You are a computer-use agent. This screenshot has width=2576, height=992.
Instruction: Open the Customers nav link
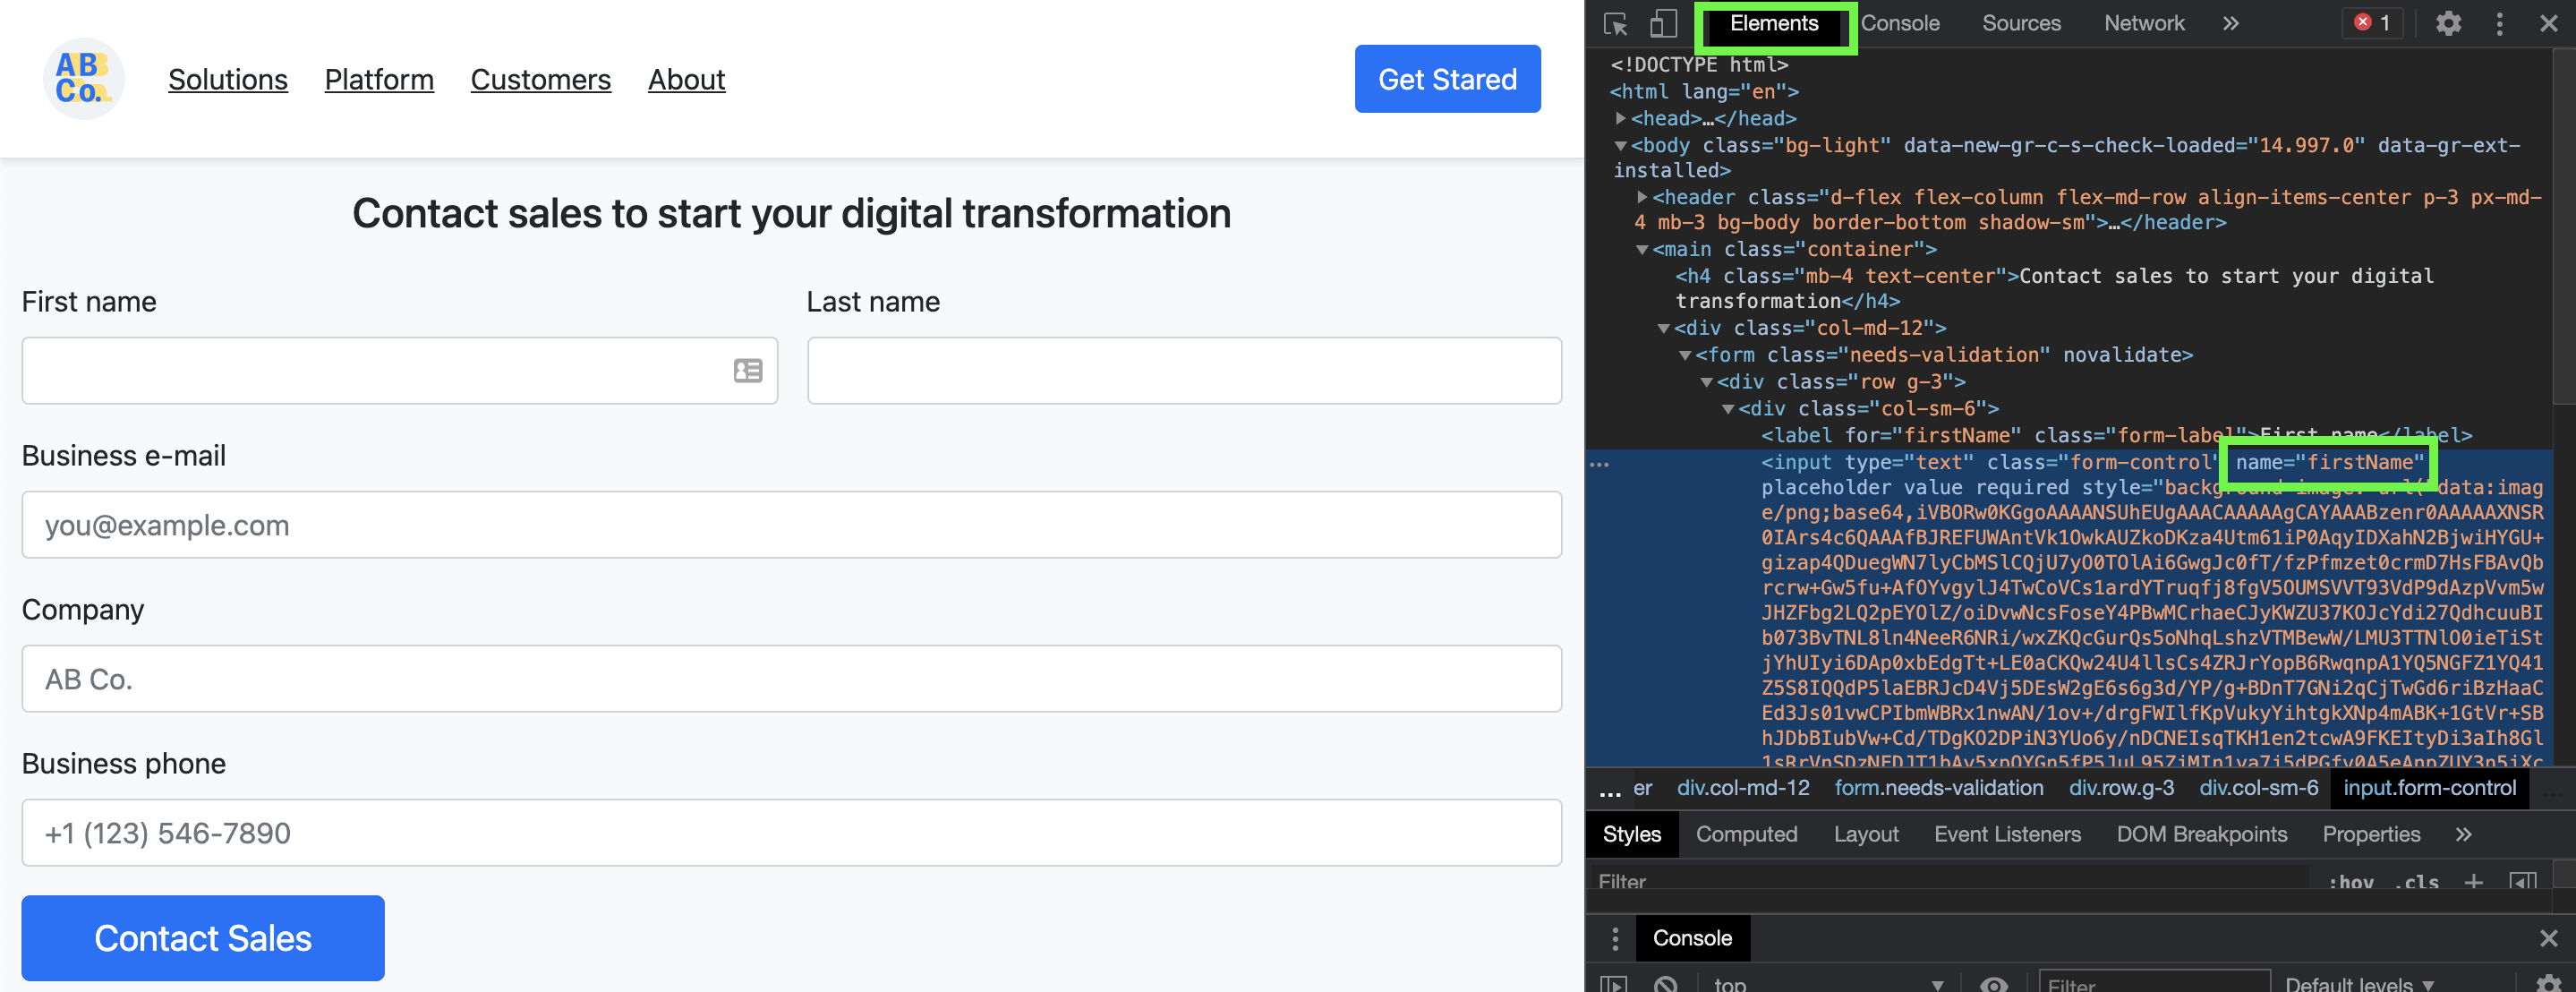click(x=541, y=79)
